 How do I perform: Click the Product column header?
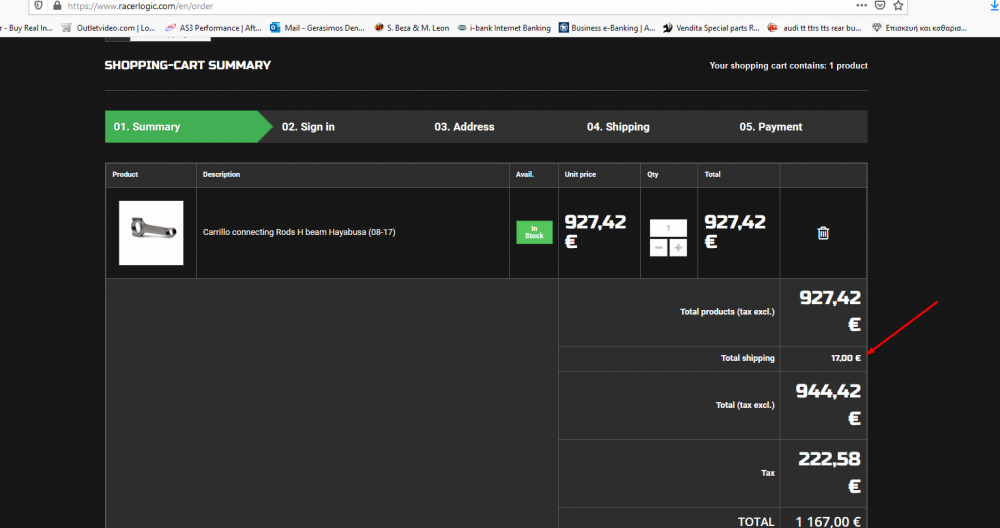tap(125, 174)
